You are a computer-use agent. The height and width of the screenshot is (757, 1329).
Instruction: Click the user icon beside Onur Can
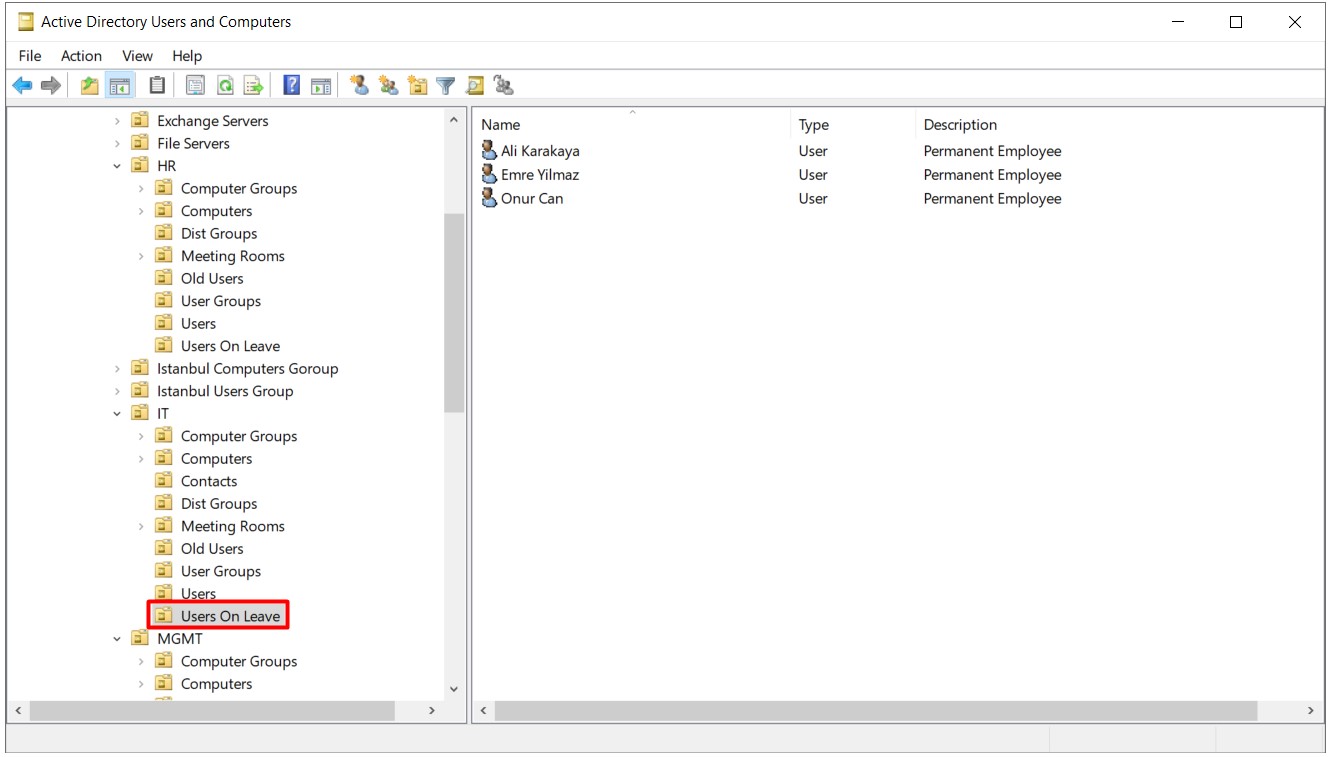click(489, 198)
